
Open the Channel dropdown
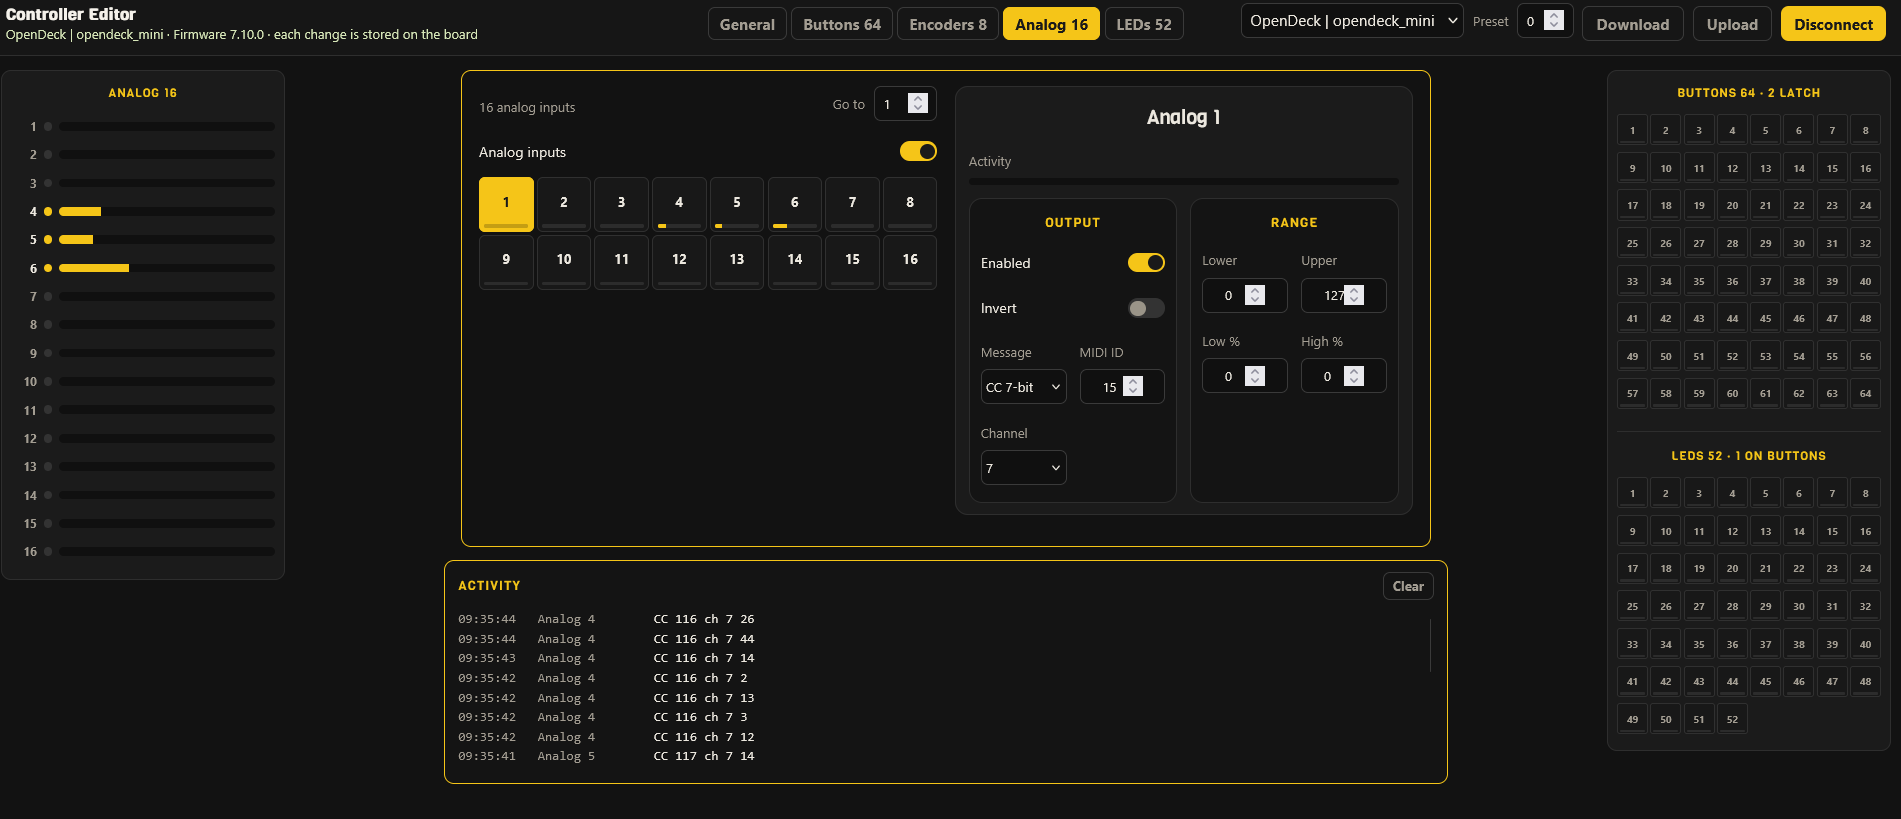click(1023, 468)
